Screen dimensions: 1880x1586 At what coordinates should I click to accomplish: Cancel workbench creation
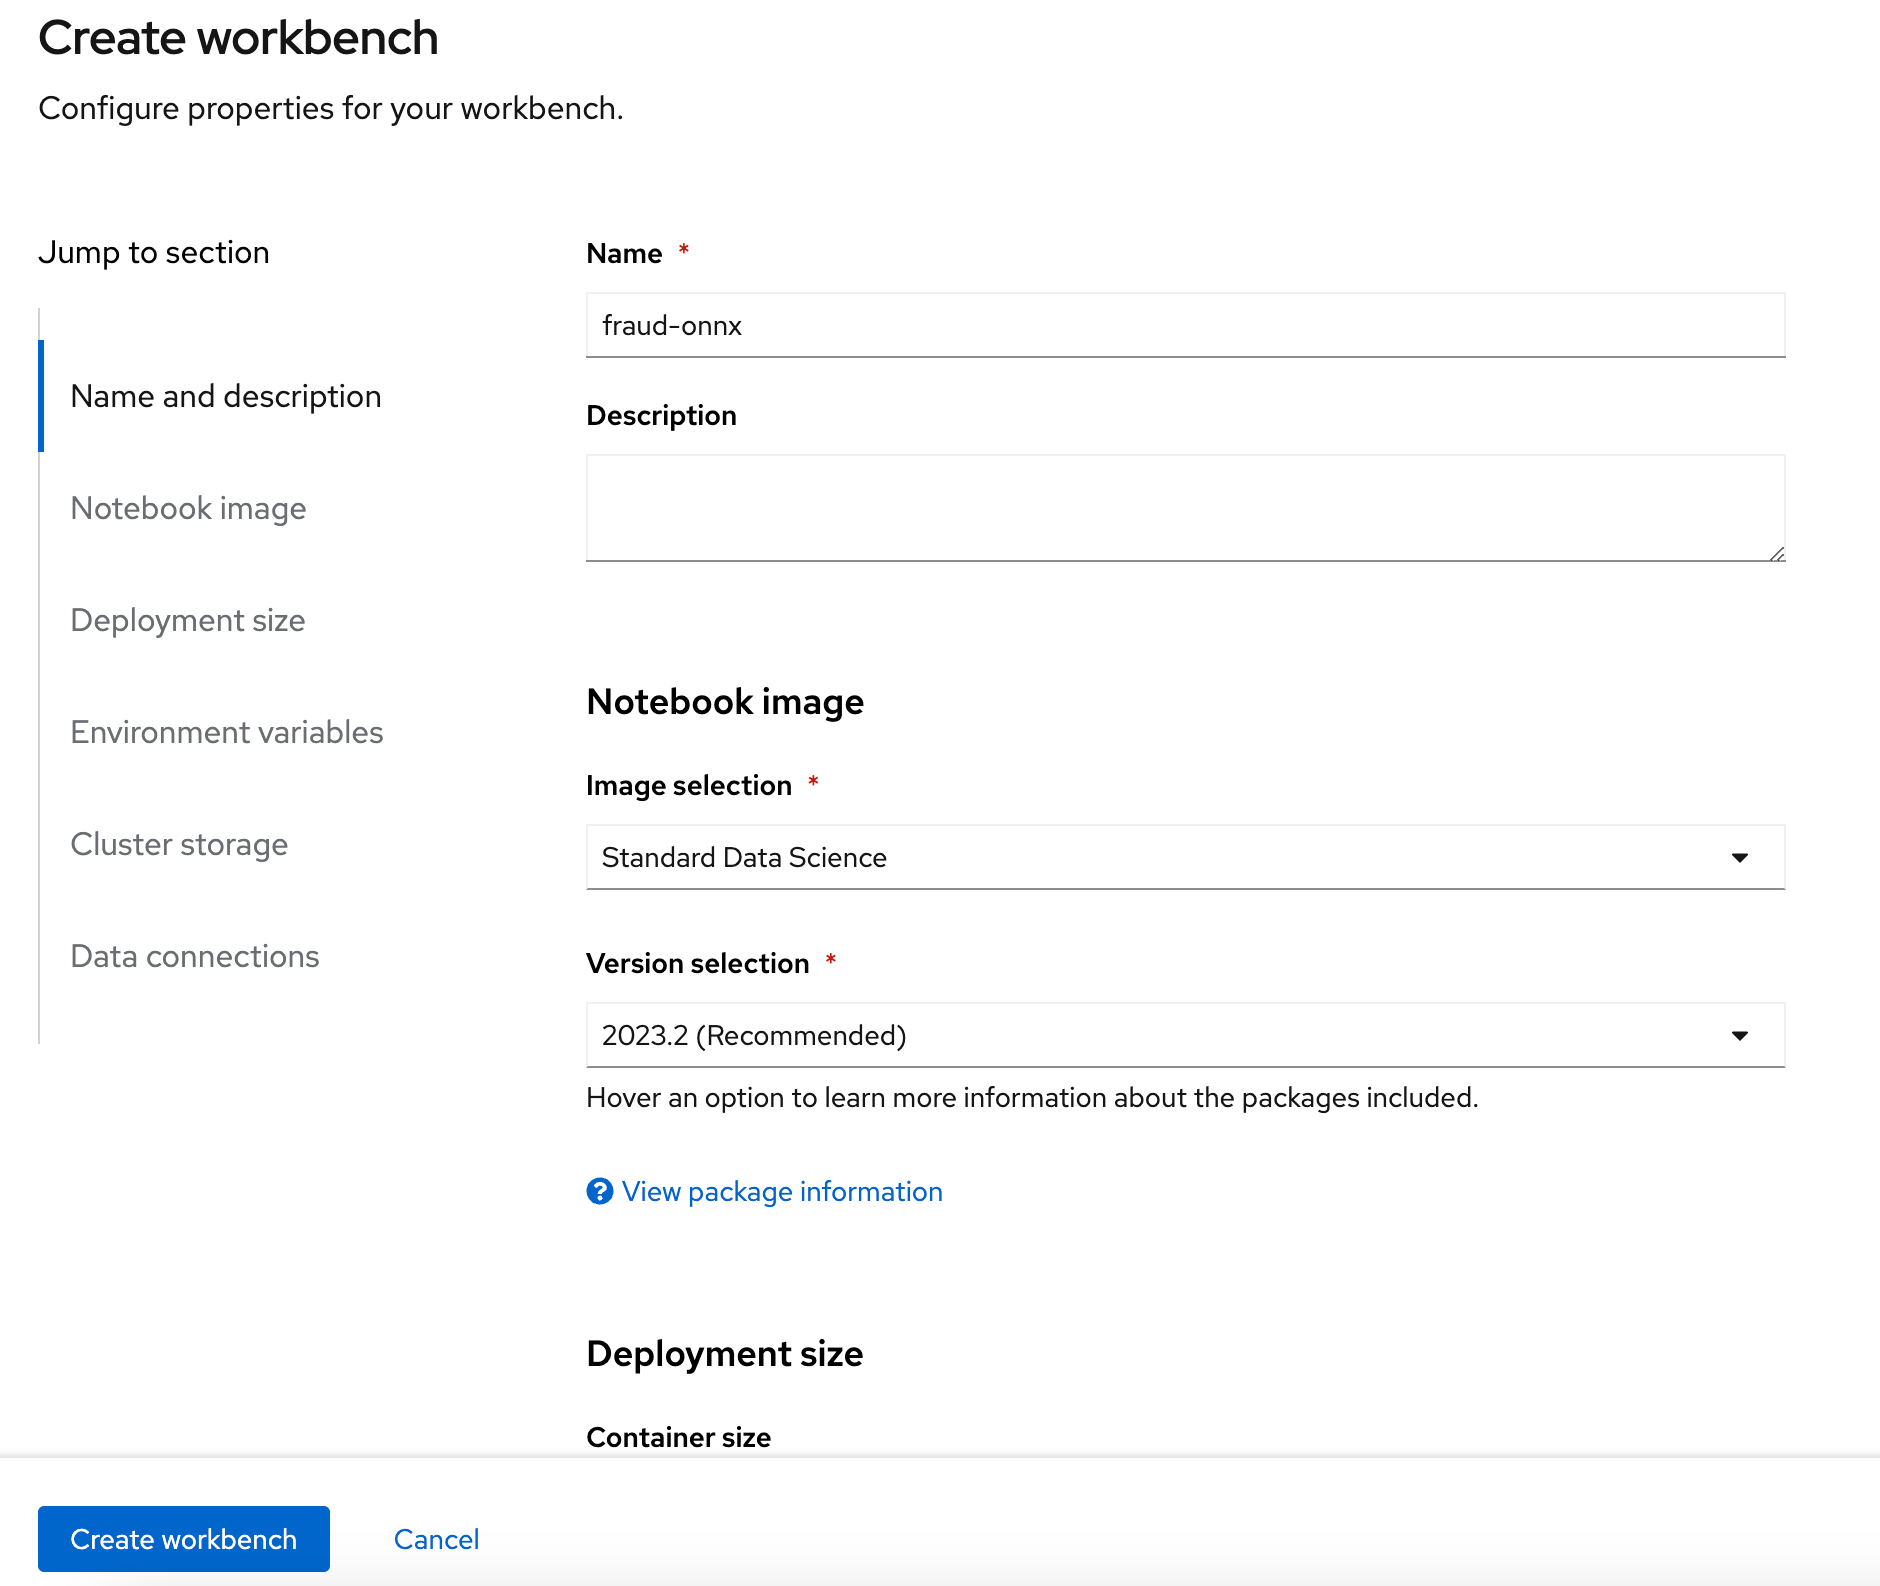click(x=436, y=1539)
